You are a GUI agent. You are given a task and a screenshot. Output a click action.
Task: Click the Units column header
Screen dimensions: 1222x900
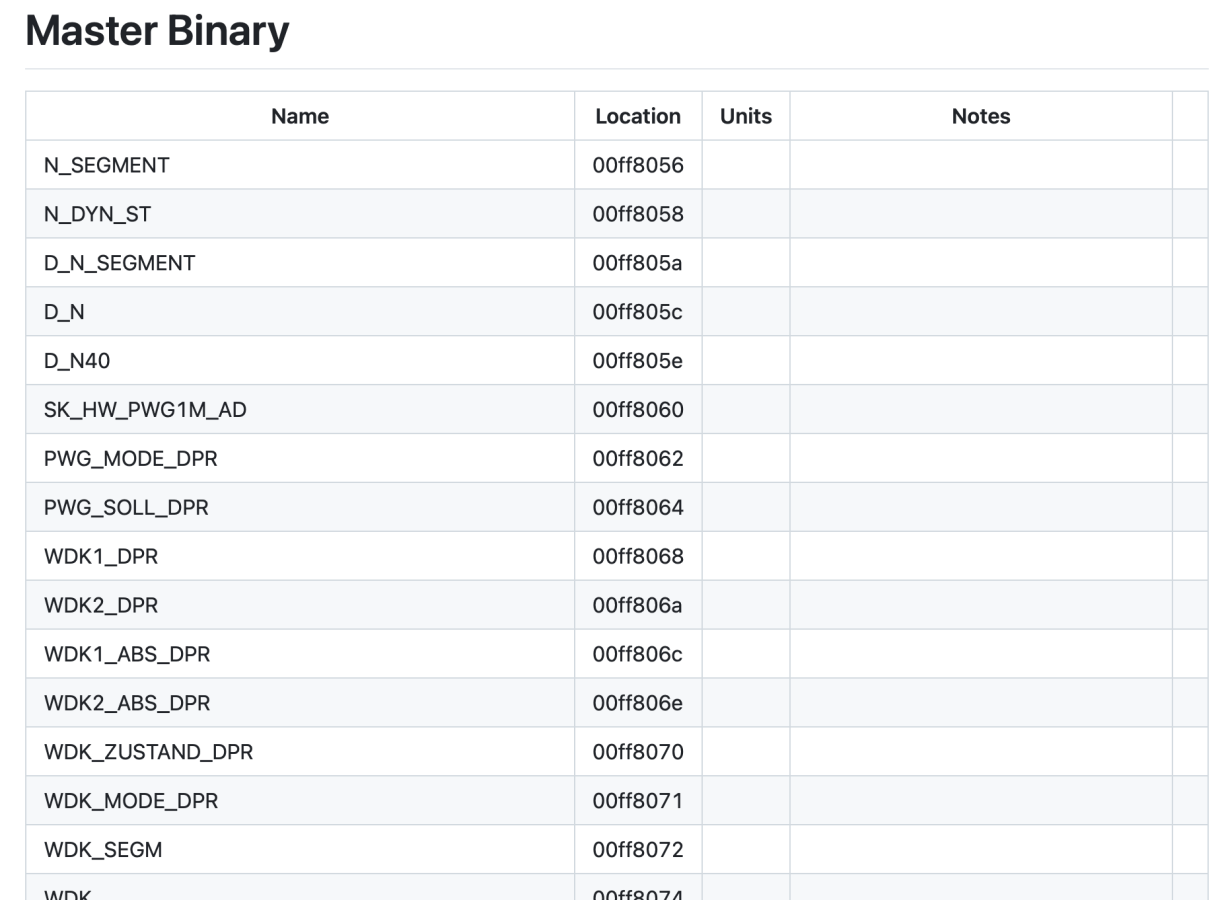pyautogui.click(x=746, y=116)
